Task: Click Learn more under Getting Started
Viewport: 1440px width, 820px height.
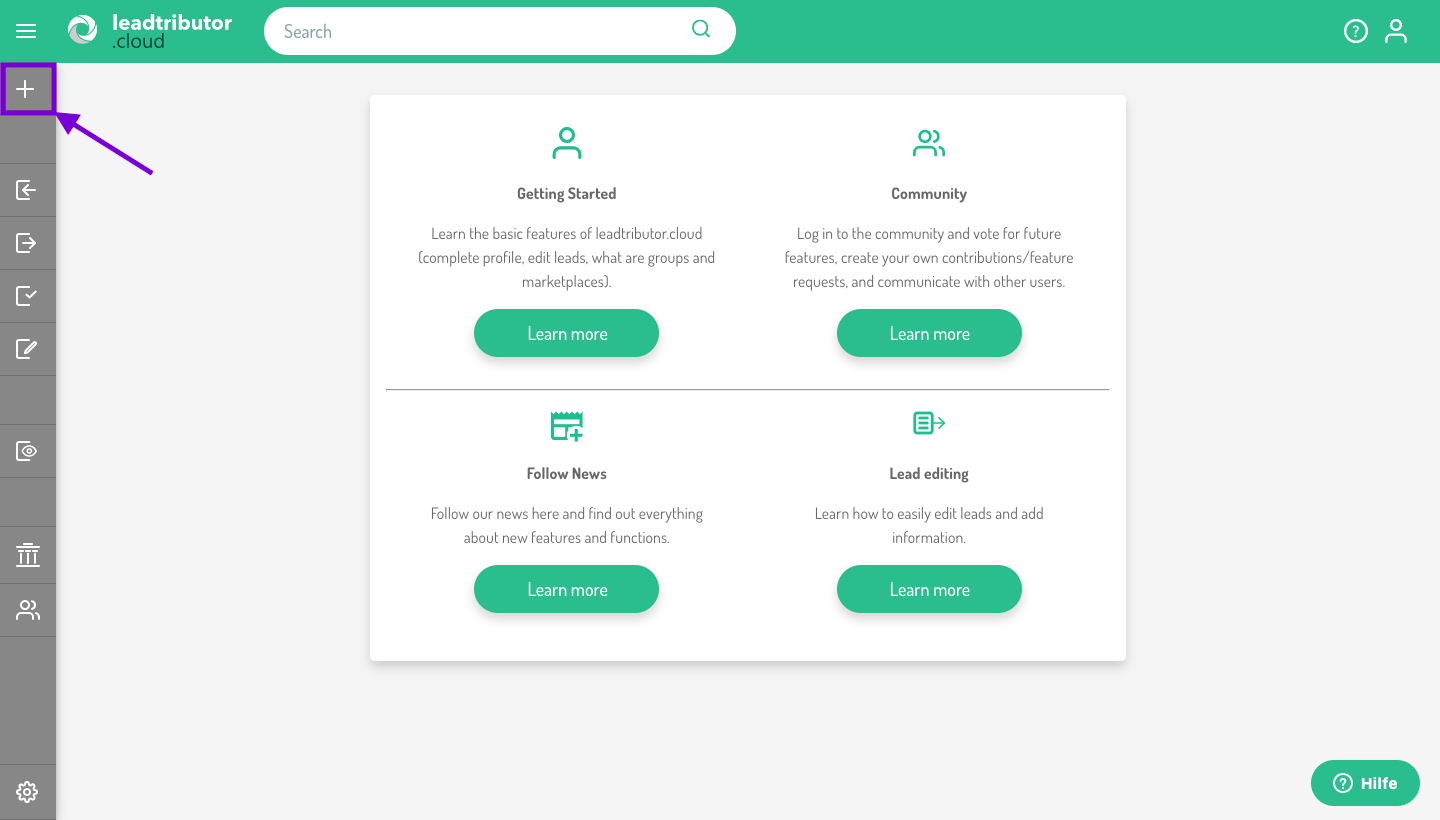Action: [566, 334]
